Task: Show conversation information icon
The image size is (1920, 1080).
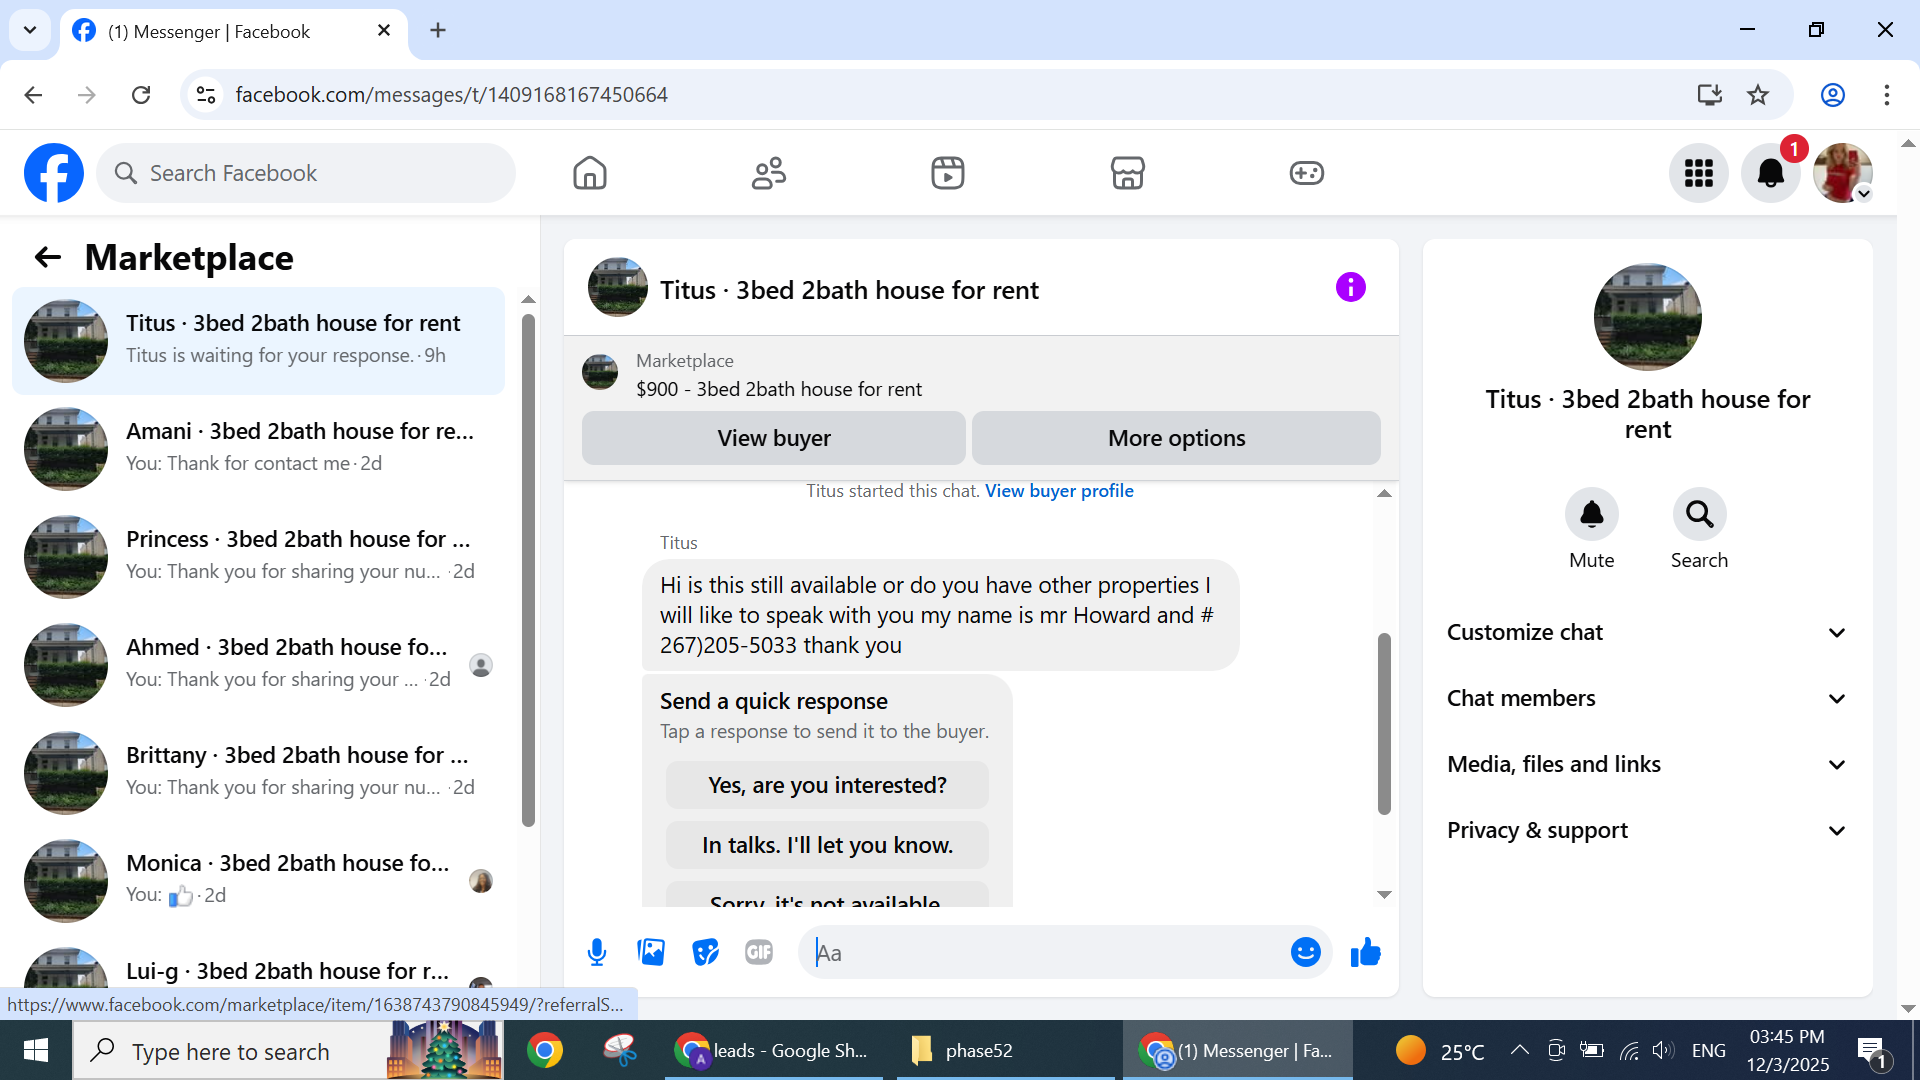Action: (x=1350, y=288)
